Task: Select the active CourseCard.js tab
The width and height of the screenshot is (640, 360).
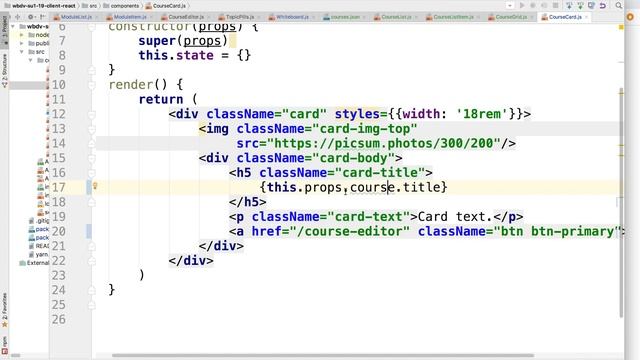Action: click(564, 17)
